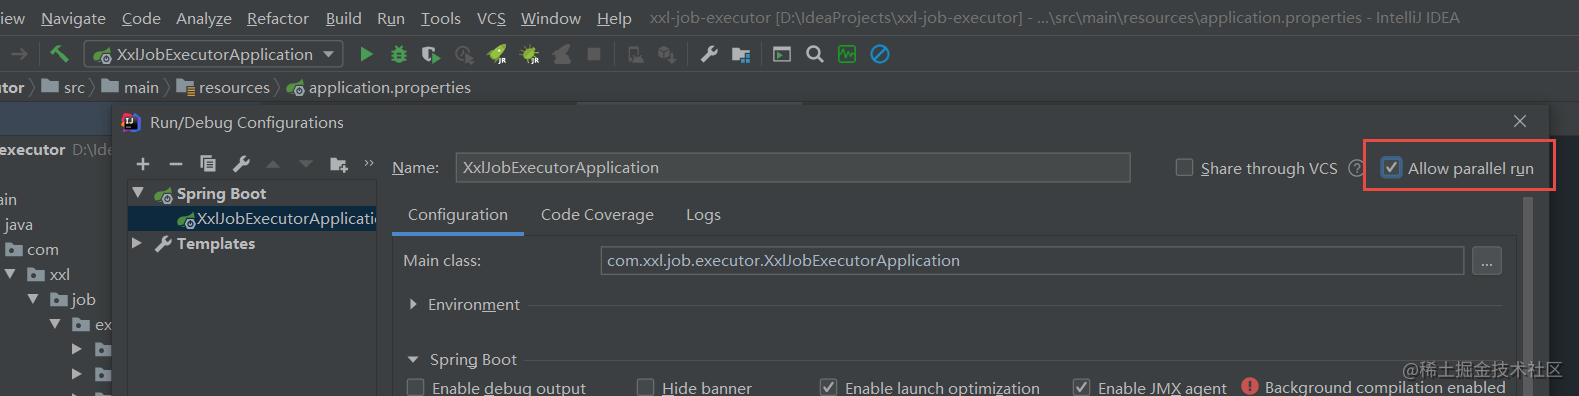Copy configuration icon in dialog toolbar
This screenshot has width=1579, height=396.
pos(208,163)
